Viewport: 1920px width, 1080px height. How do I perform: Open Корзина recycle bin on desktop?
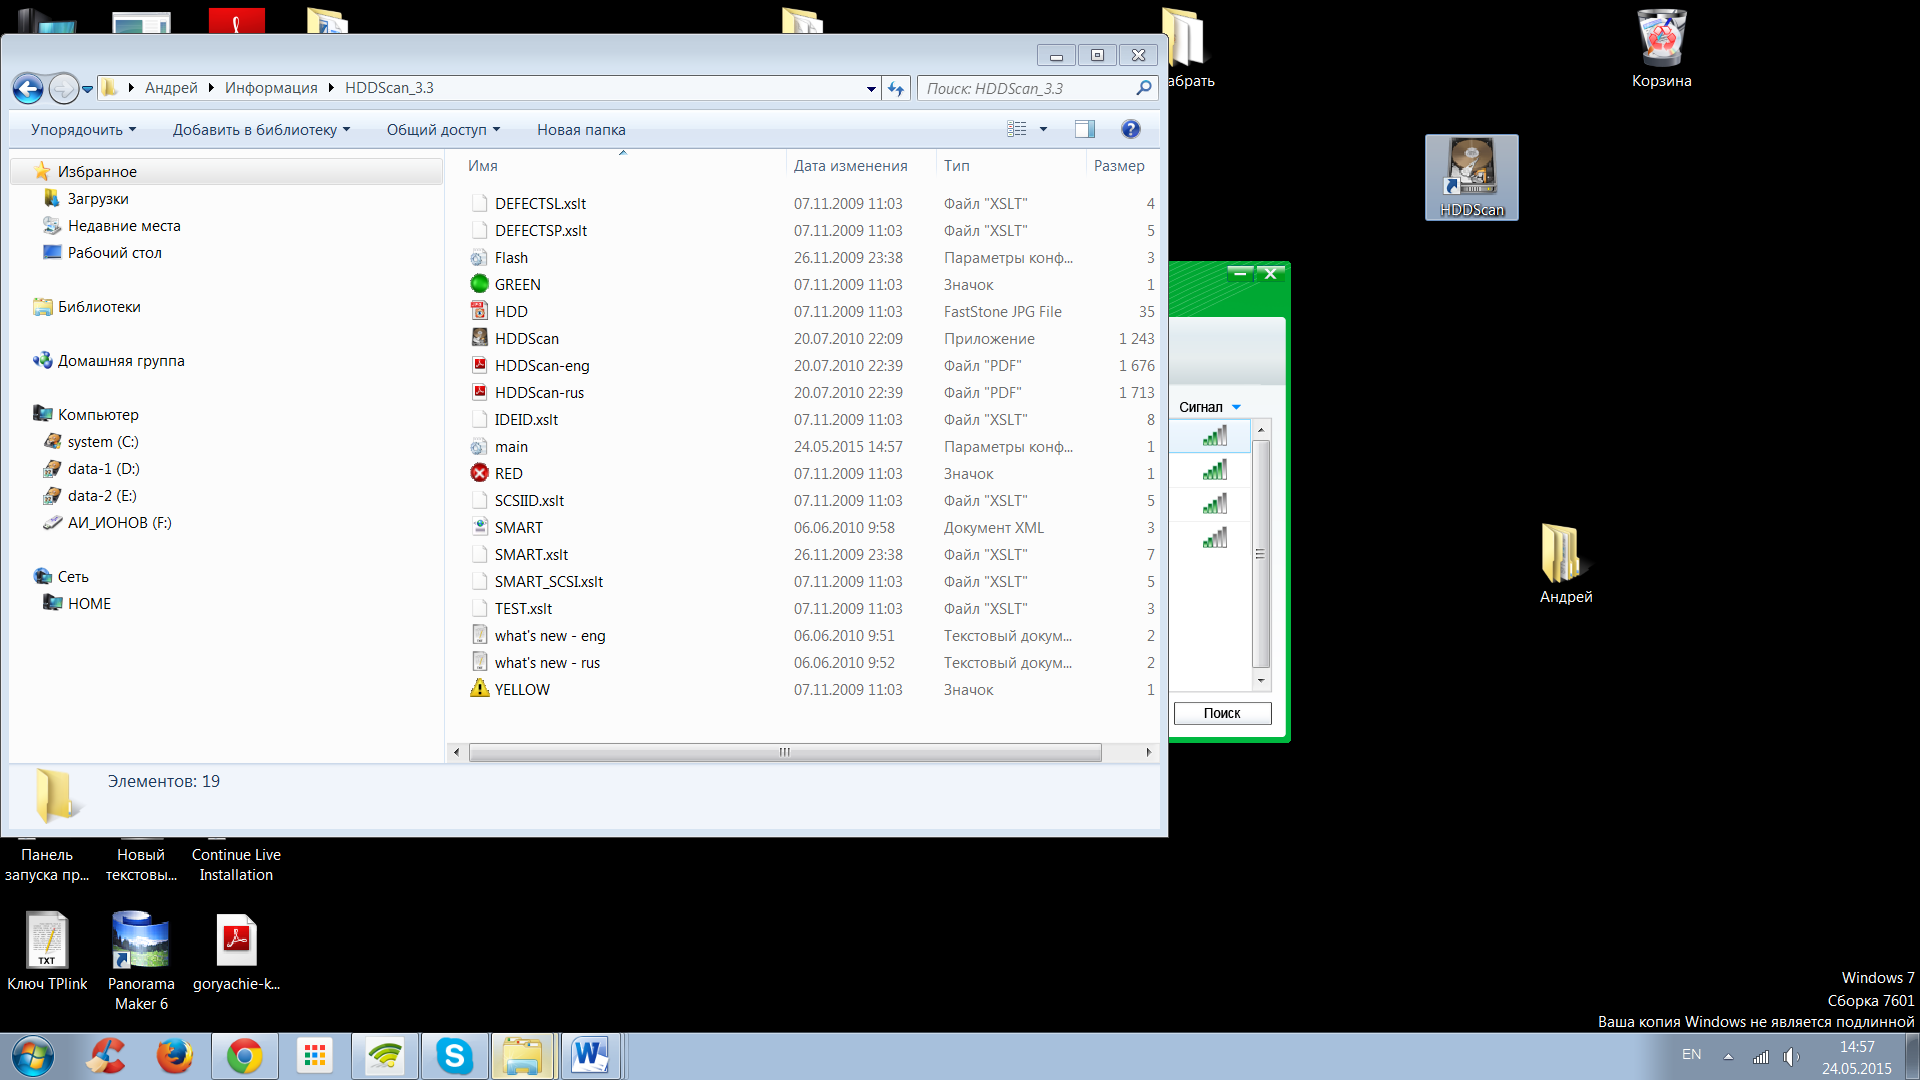click(1661, 47)
